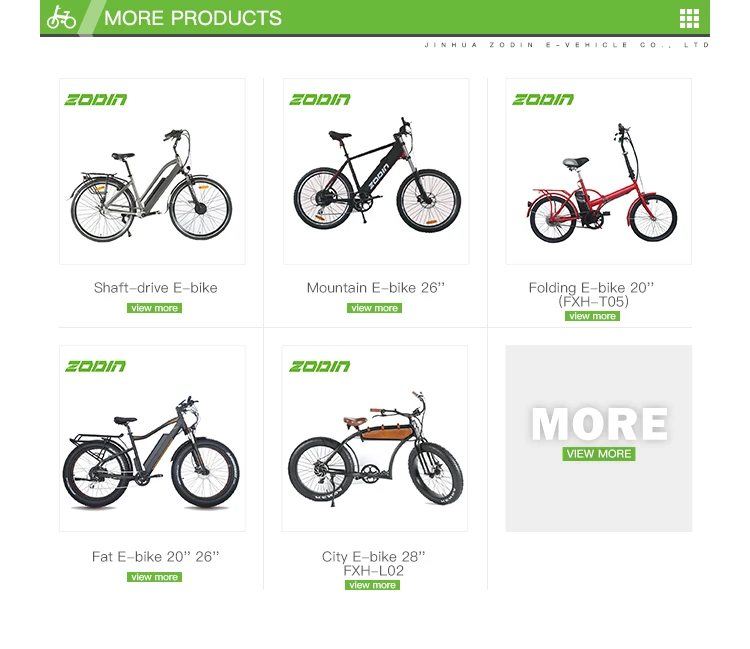Click view more under City E-bike FXH-L02
The height and width of the screenshot is (649, 750).
coord(372,585)
